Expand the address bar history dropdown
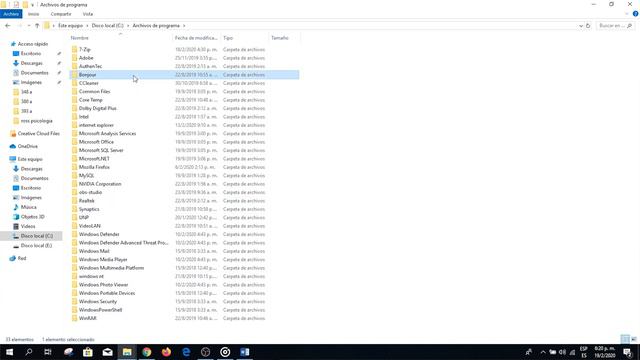The height and width of the screenshot is (360, 640). 580,26
